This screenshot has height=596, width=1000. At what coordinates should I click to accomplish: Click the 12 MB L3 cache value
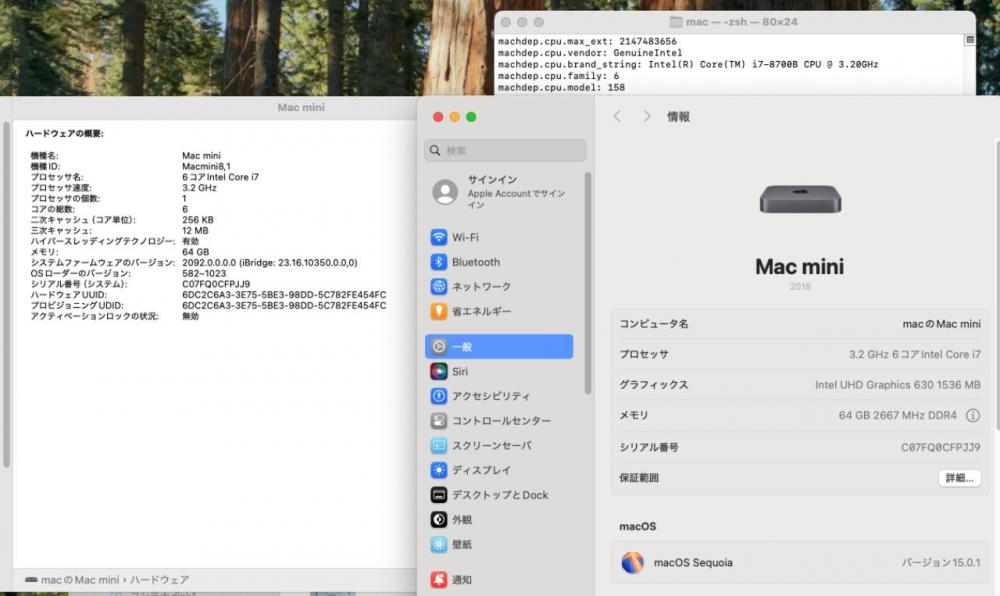coord(195,231)
